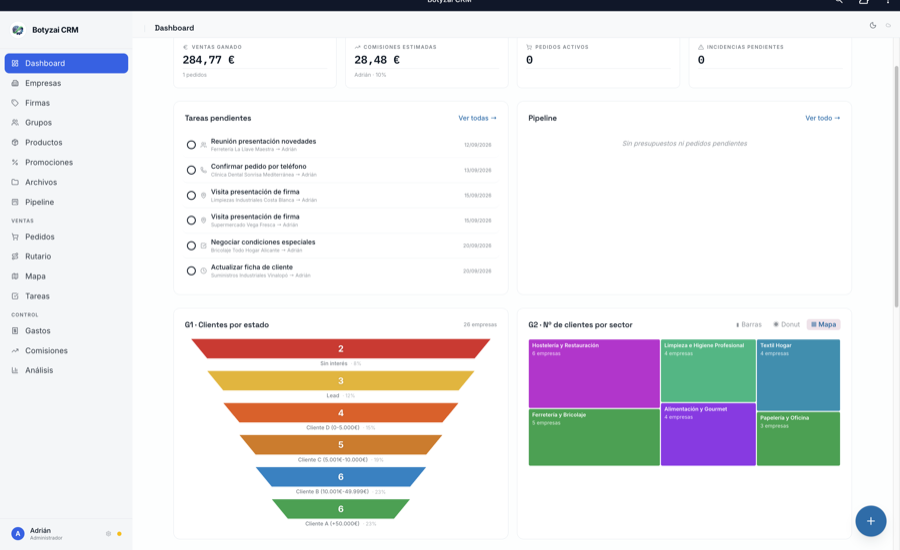The width and height of the screenshot is (900, 550).
Task: Click the receipt icon beside Gastos
Action: 15,331
